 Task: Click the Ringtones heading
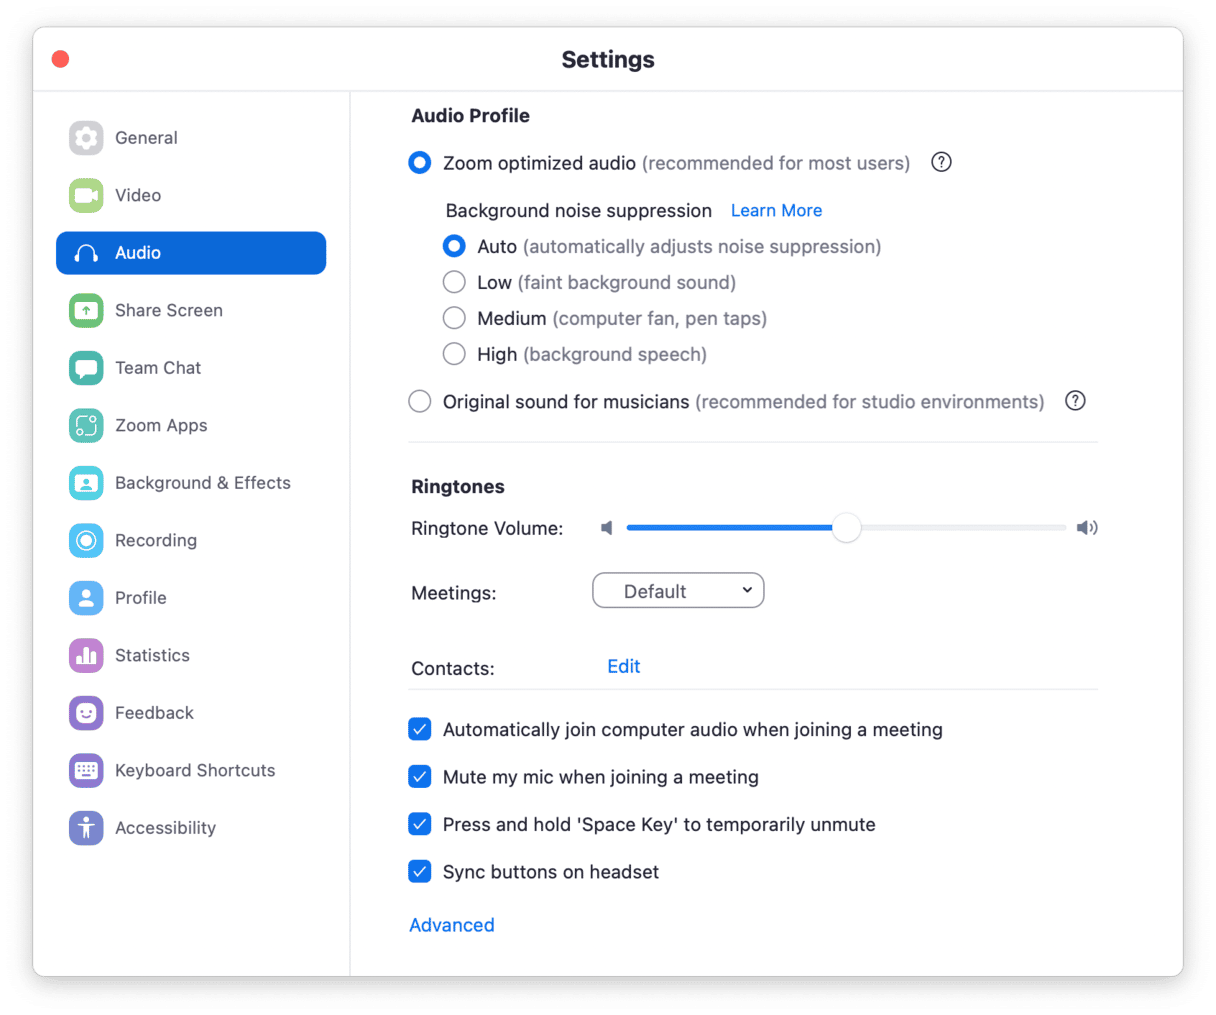458,487
